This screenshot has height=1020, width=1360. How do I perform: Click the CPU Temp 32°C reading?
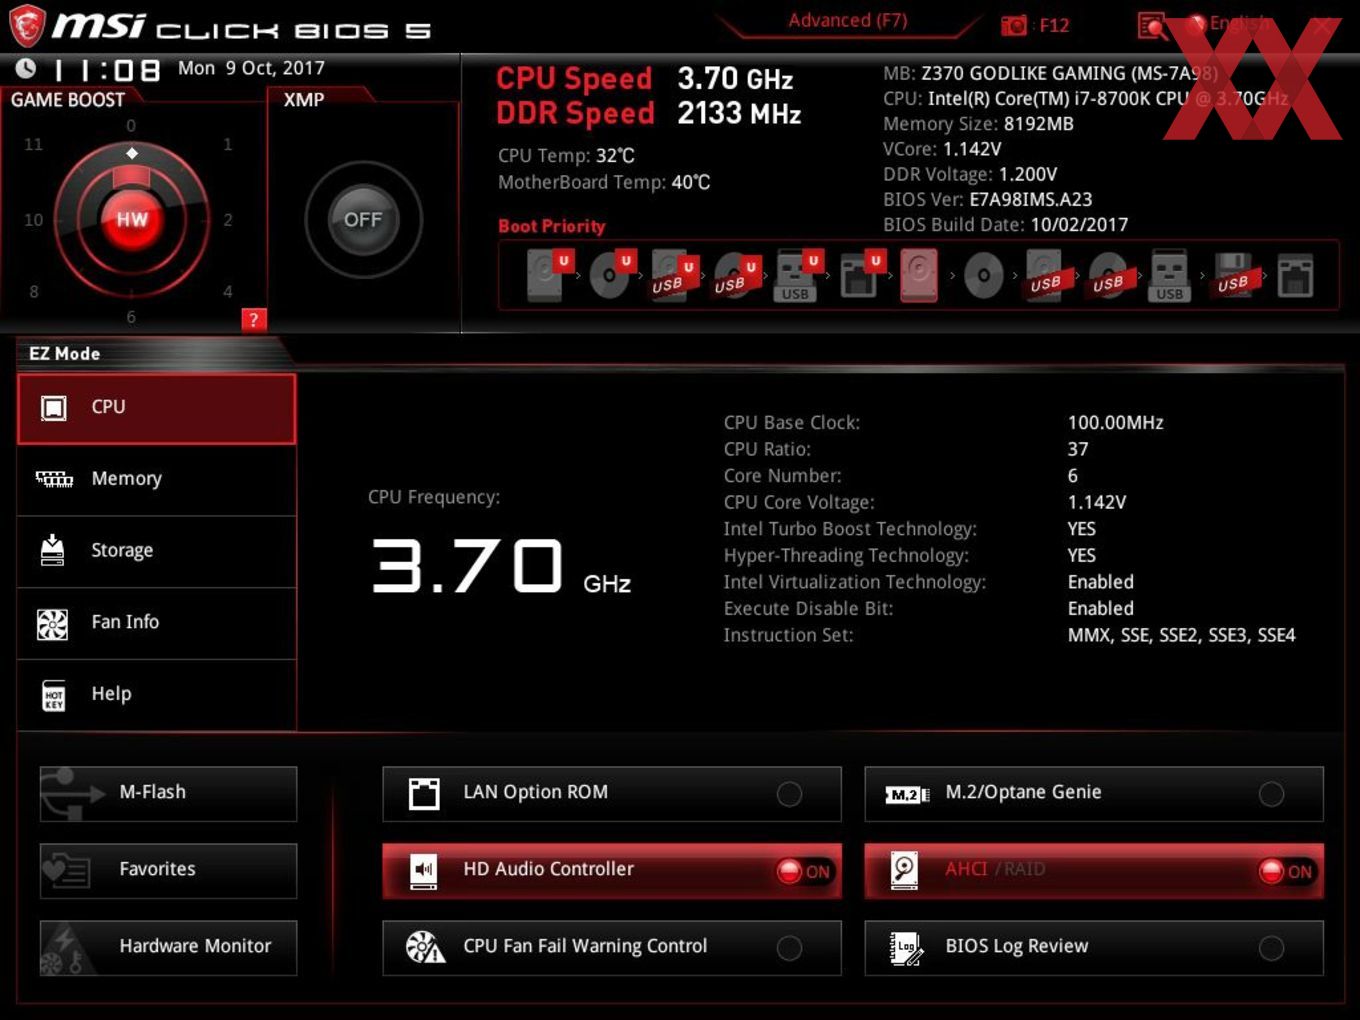566,156
